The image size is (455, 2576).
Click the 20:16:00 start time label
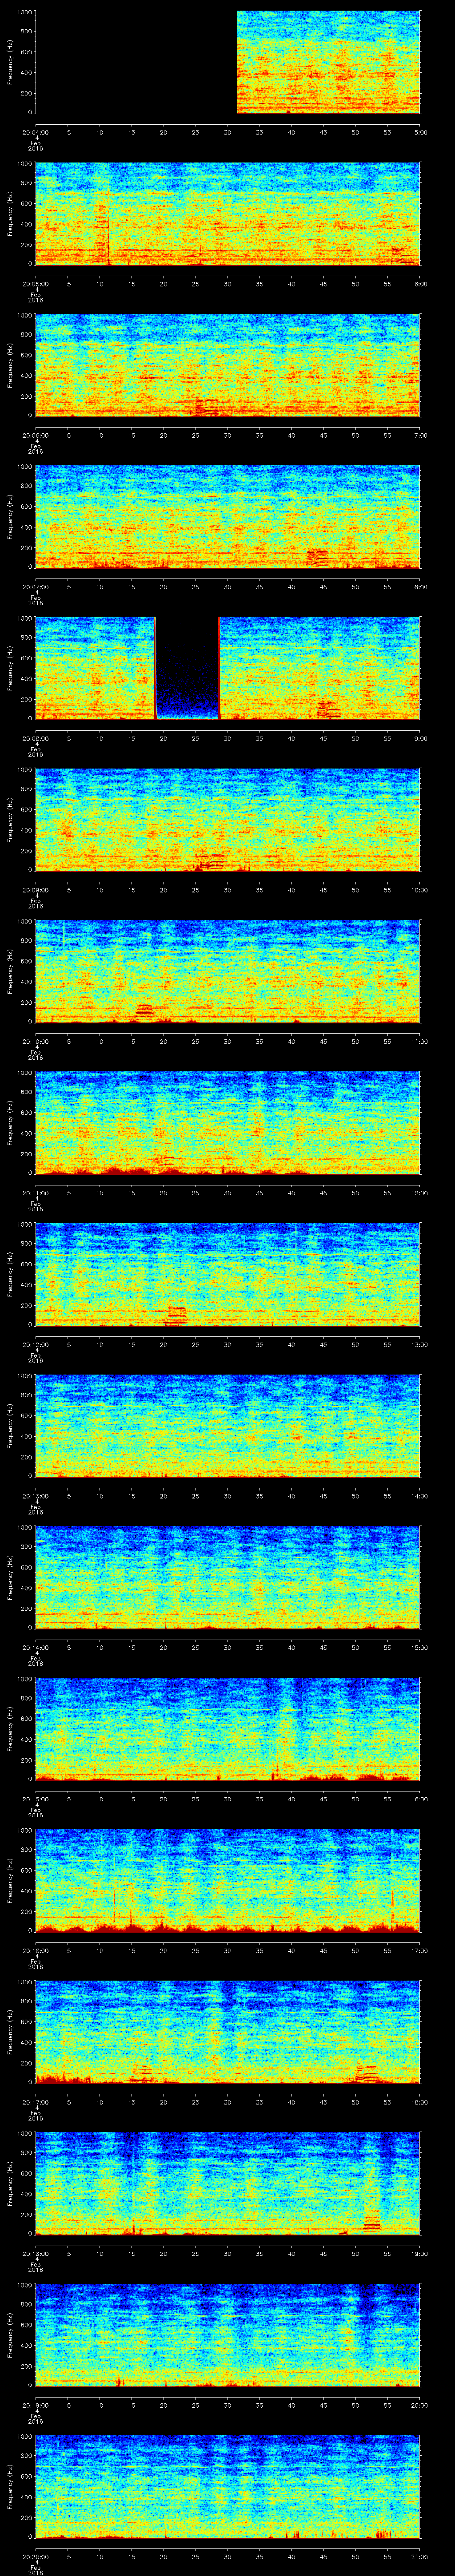pyautogui.click(x=36, y=1950)
